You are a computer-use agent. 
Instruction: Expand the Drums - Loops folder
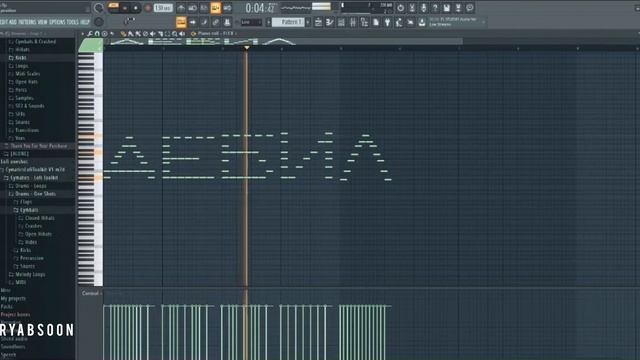tap(27, 186)
